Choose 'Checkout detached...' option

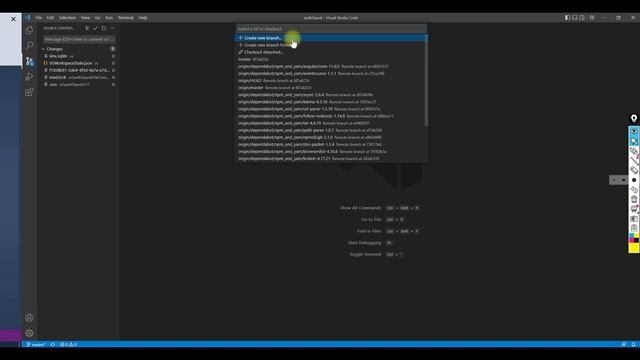click(331, 52)
